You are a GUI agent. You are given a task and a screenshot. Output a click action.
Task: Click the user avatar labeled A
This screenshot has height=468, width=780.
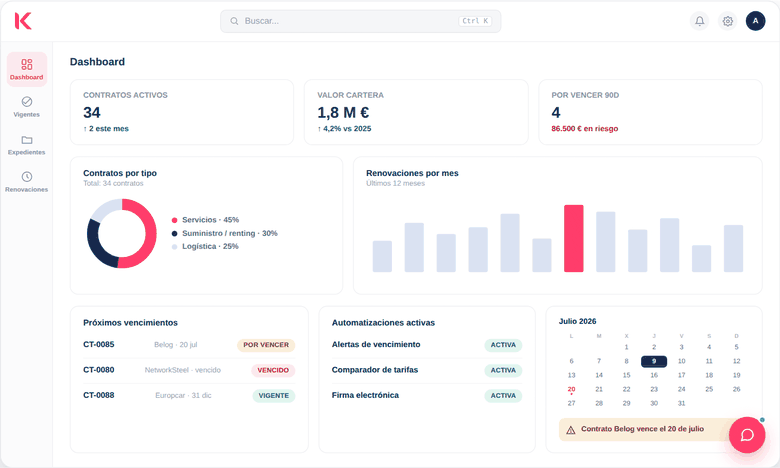[755, 21]
